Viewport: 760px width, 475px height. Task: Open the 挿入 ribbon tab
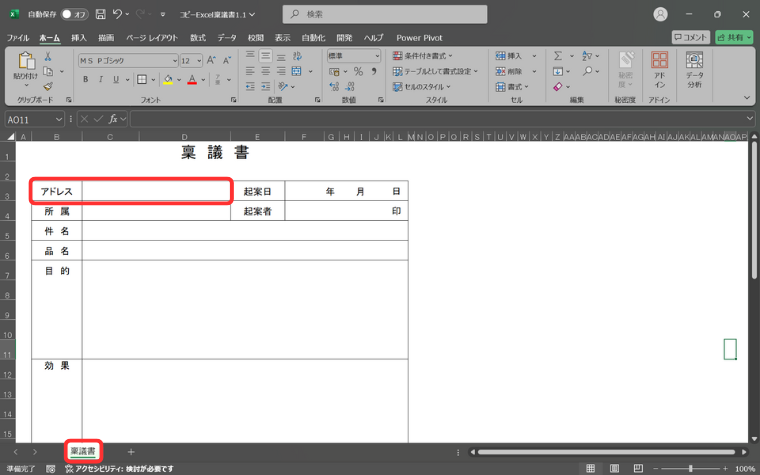pyautogui.click(x=79, y=37)
